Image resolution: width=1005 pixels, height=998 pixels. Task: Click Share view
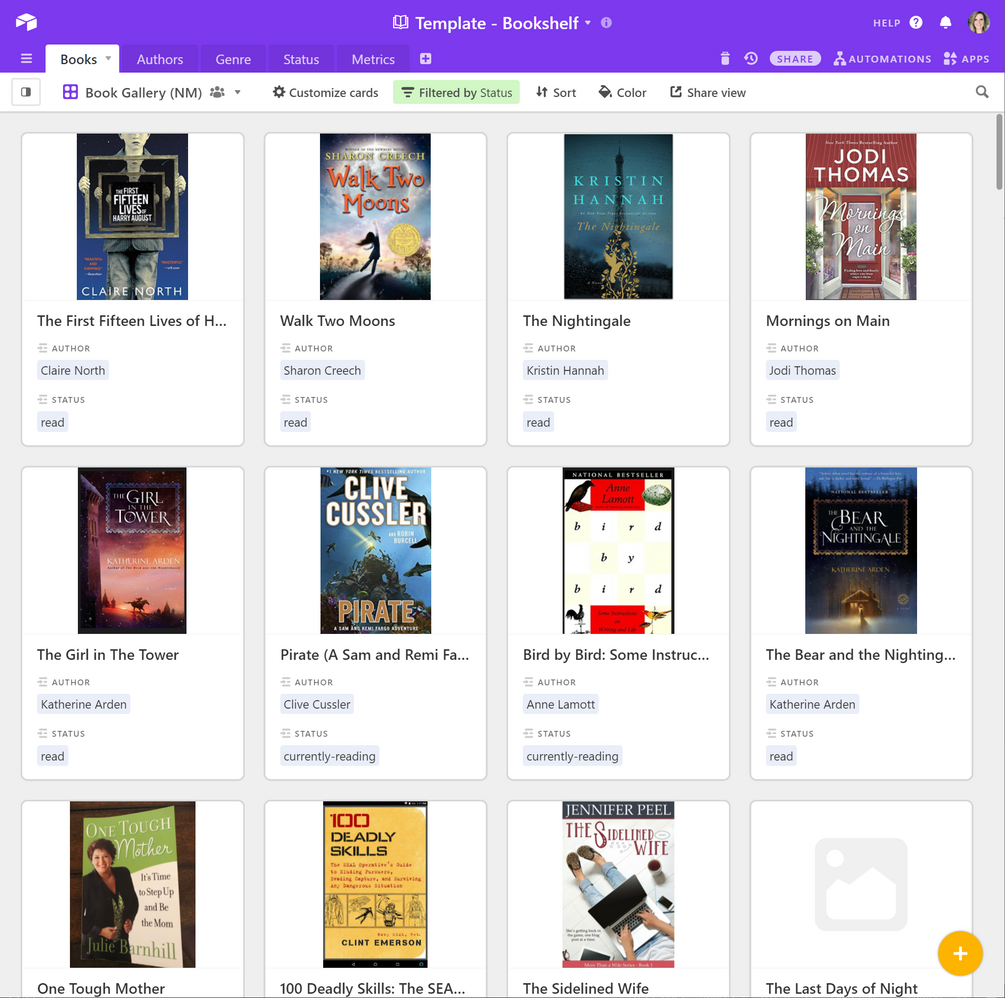point(708,92)
